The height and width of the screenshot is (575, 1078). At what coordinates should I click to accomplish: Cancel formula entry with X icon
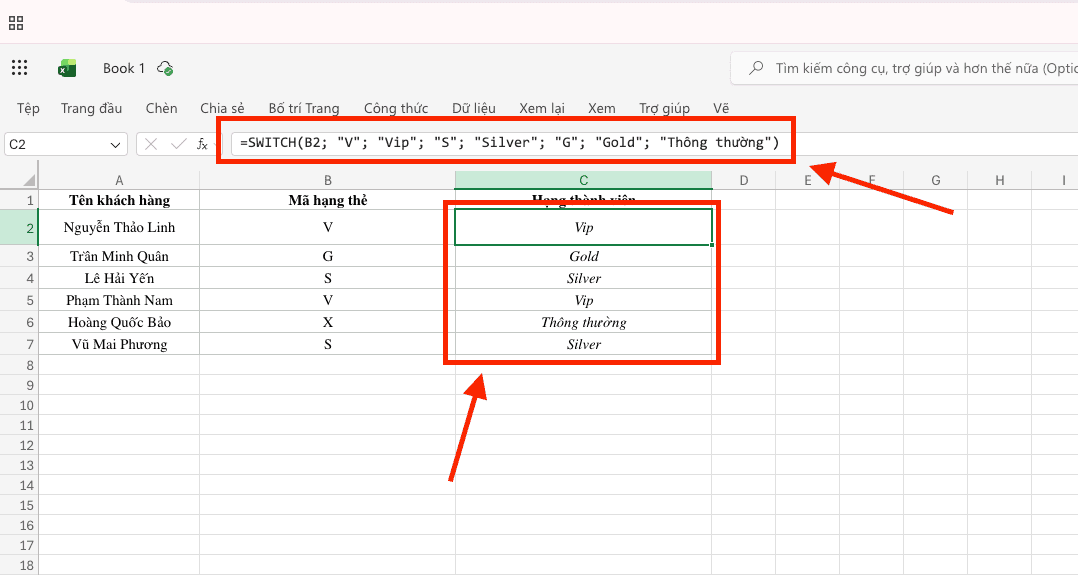click(151, 144)
